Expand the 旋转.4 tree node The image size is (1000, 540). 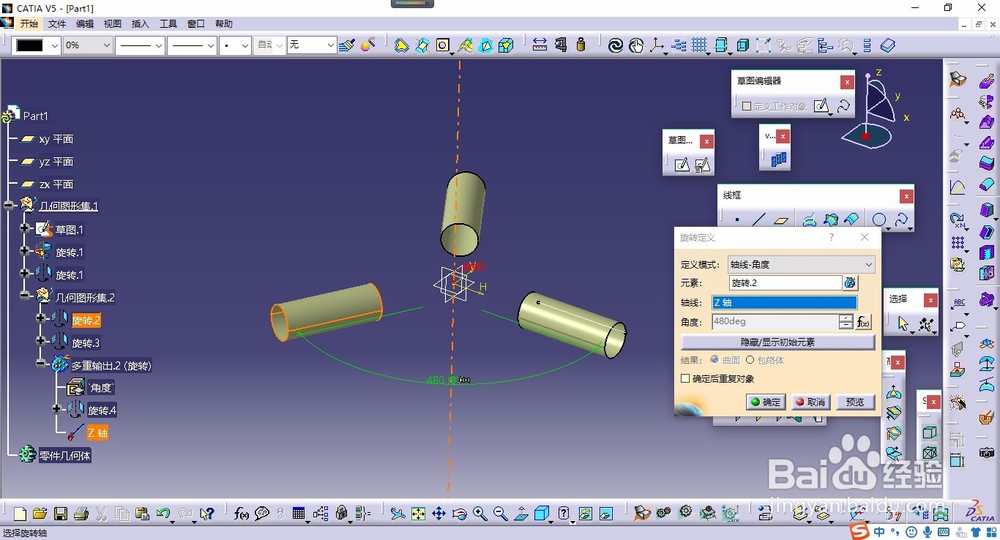[57, 409]
